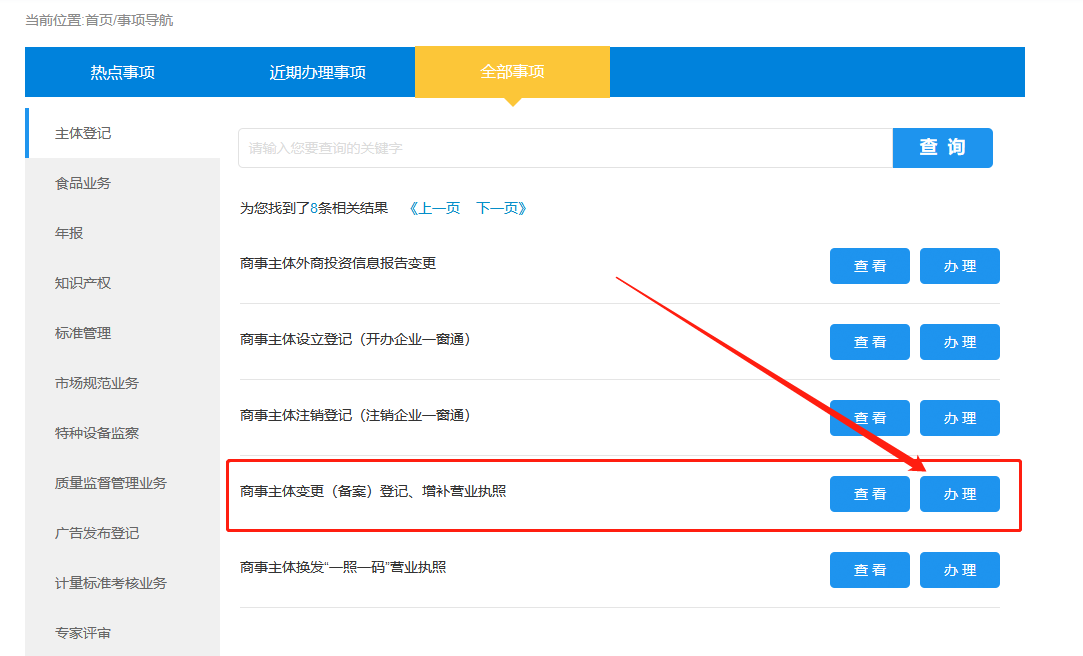1083x656 pixels.
Task: Click 办理 for 商事主体外商投资信息报告变更
Action: pos(959,266)
